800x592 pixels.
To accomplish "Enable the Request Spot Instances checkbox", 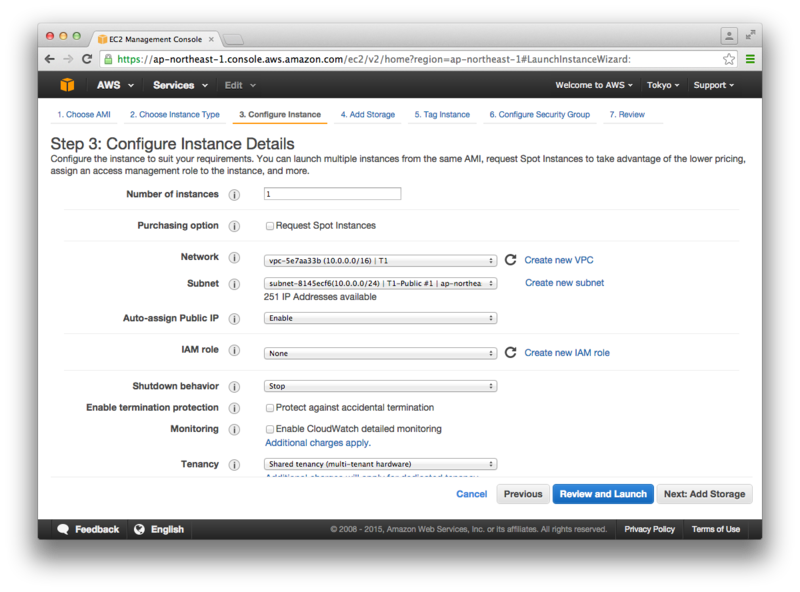I will click(x=270, y=226).
